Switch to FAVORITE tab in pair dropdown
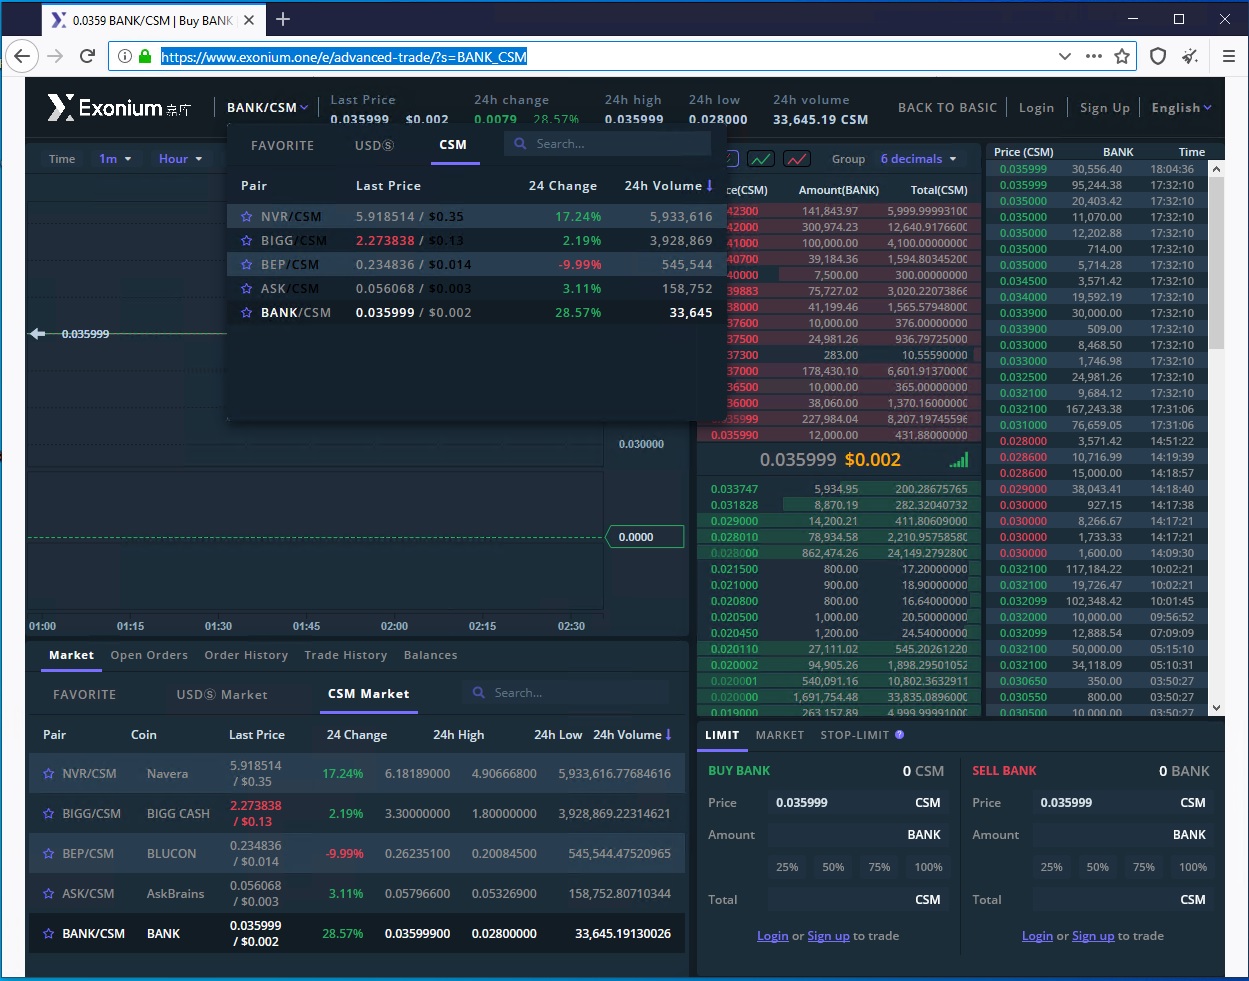1249x981 pixels. pos(282,145)
